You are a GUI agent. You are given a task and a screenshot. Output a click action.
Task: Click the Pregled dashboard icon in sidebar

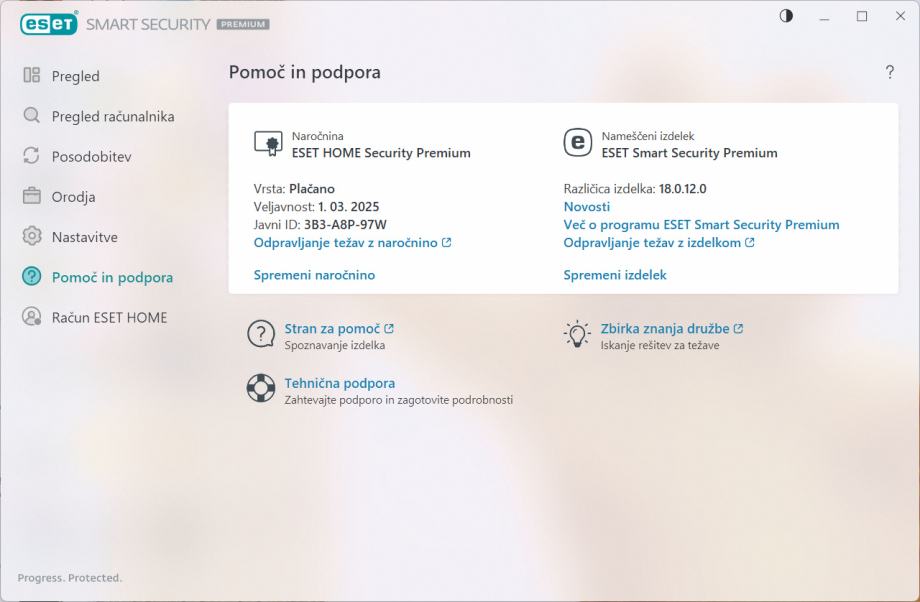tap(31, 76)
